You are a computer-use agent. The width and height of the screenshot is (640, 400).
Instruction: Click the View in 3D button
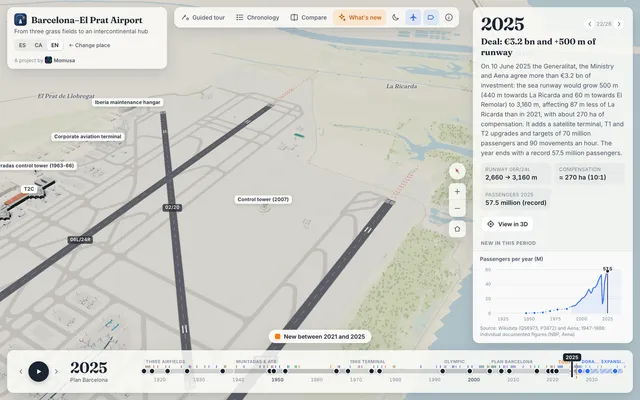click(507, 224)
